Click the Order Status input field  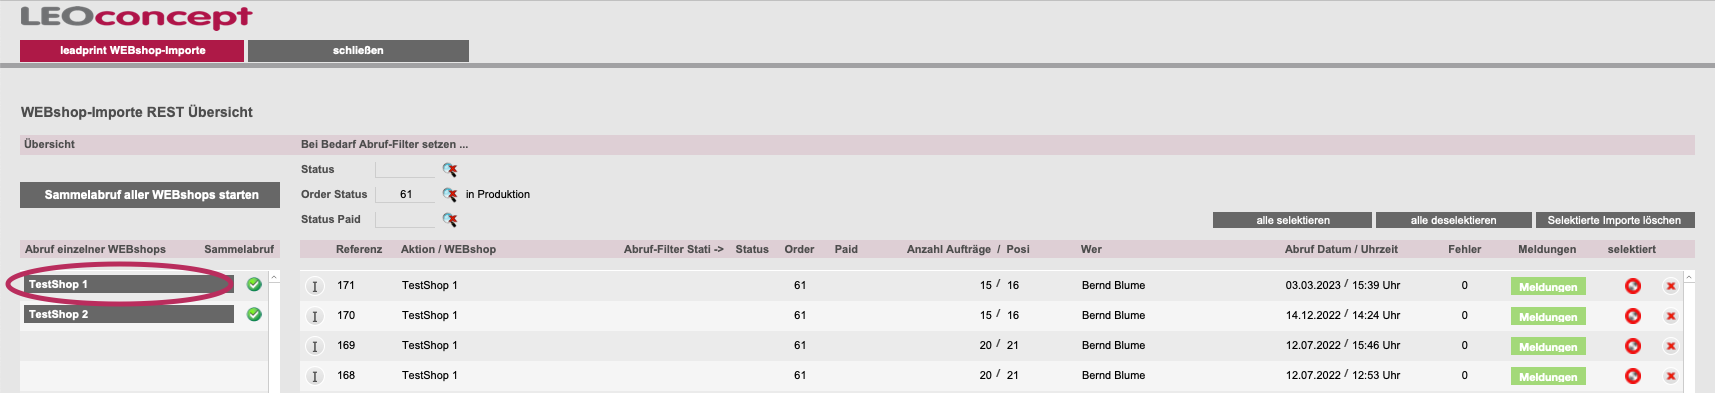pyautogui.click(x=405, y=194)
